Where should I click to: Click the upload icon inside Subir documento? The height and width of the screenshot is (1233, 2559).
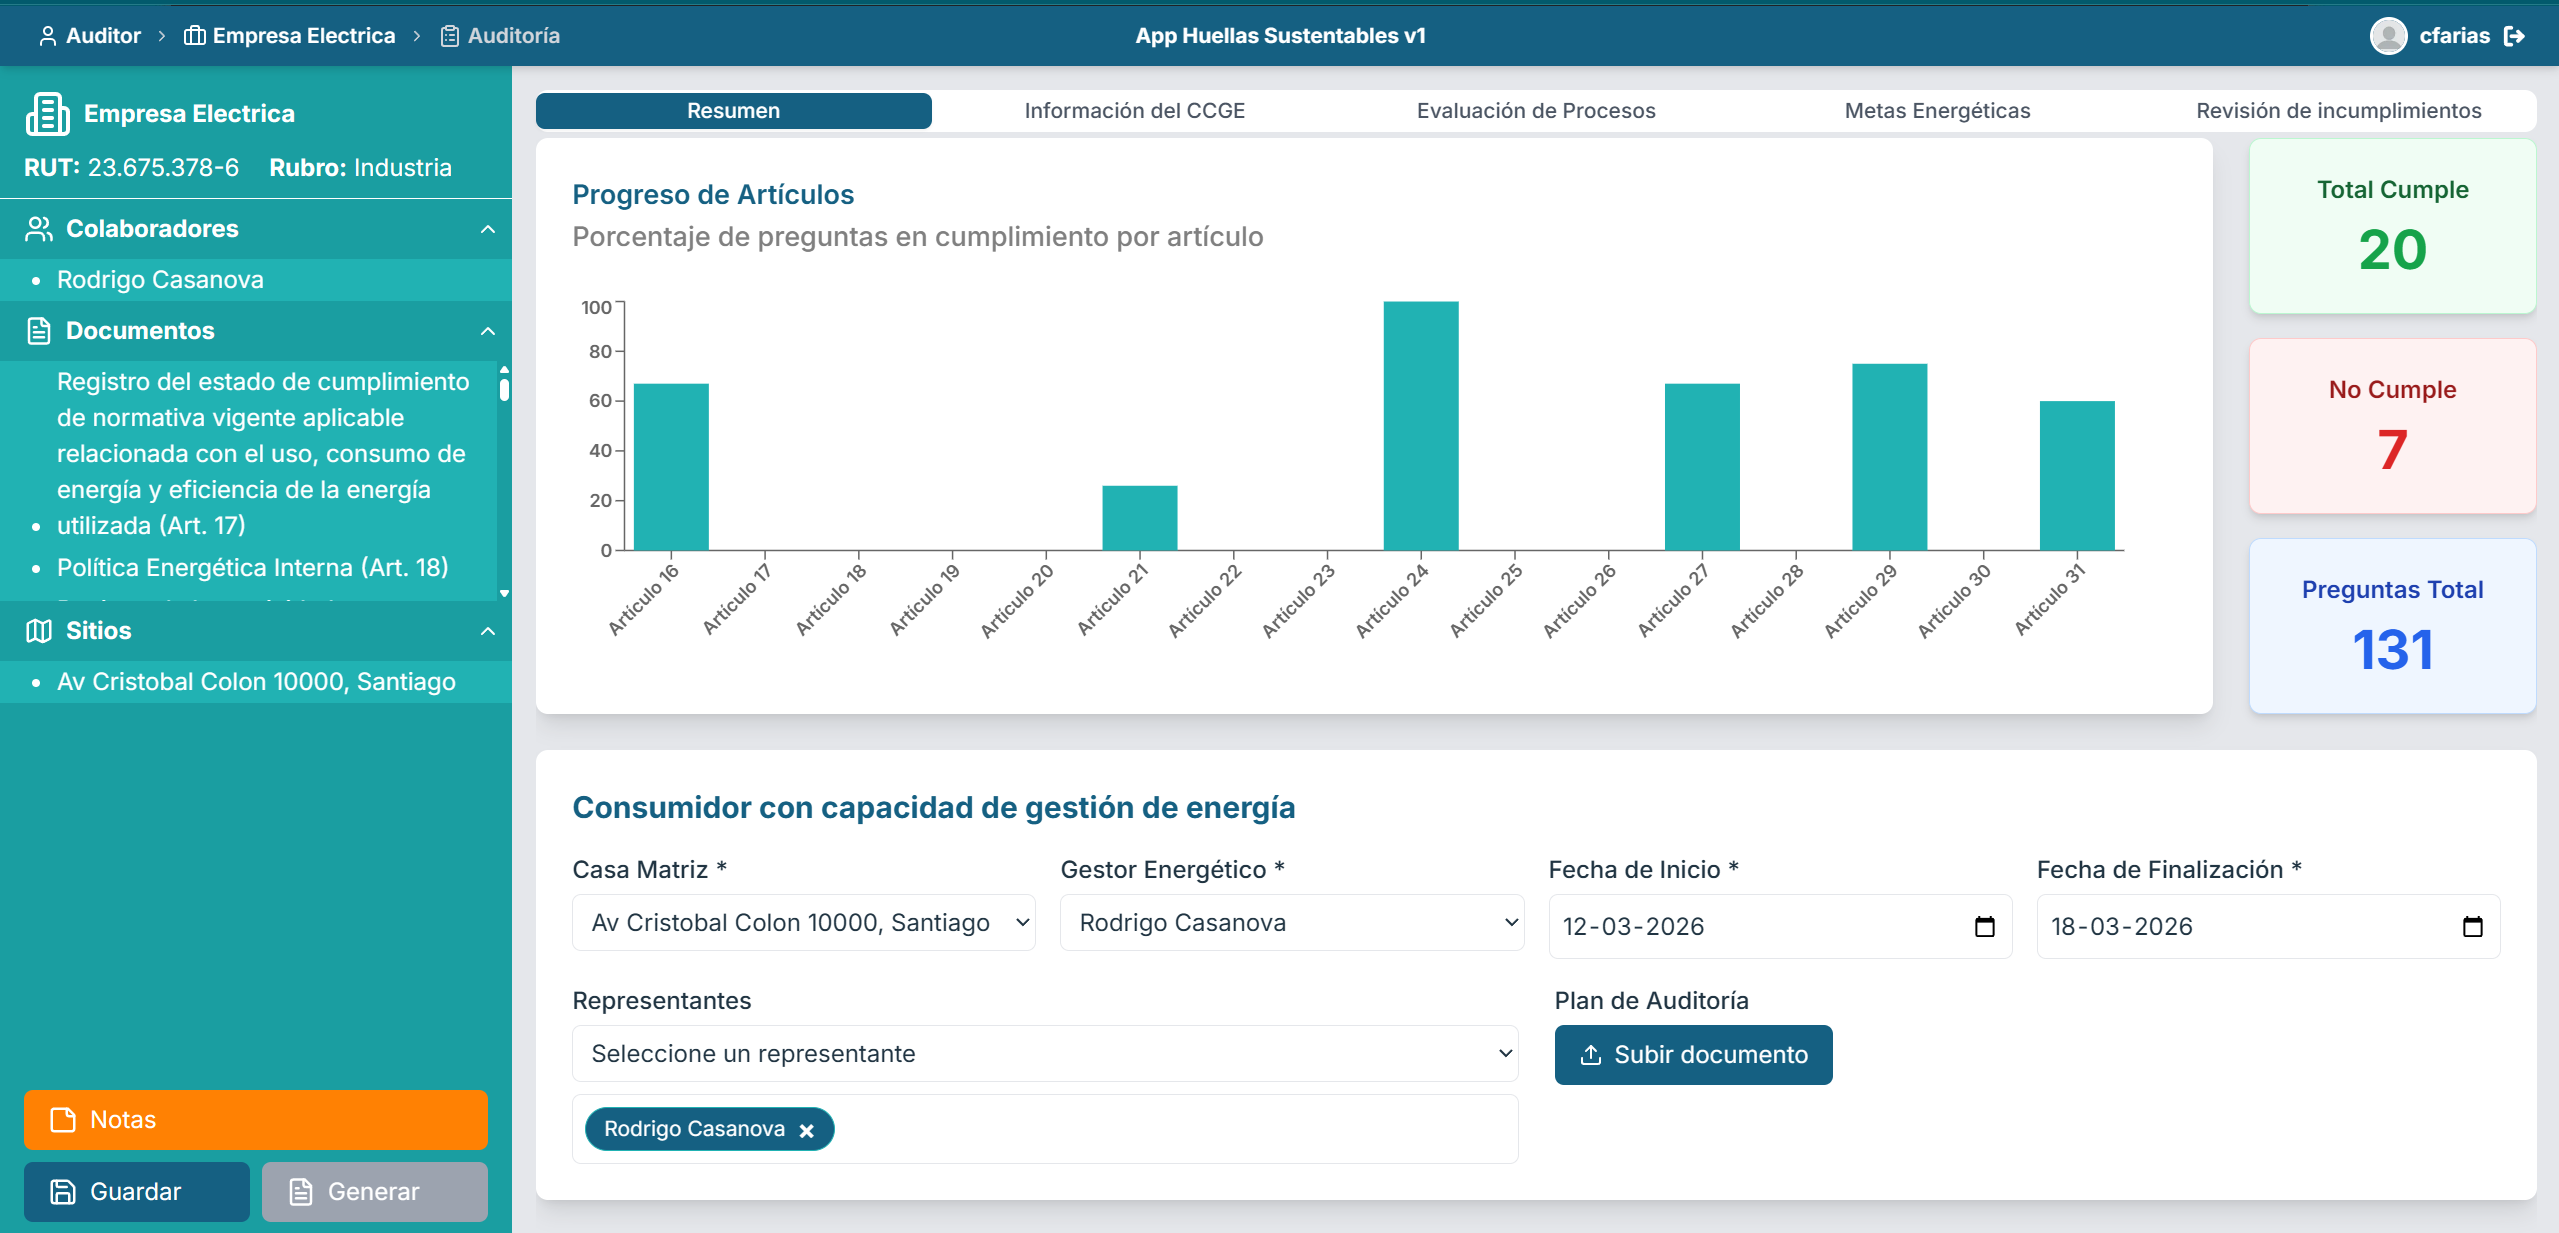[1589, 1054]
